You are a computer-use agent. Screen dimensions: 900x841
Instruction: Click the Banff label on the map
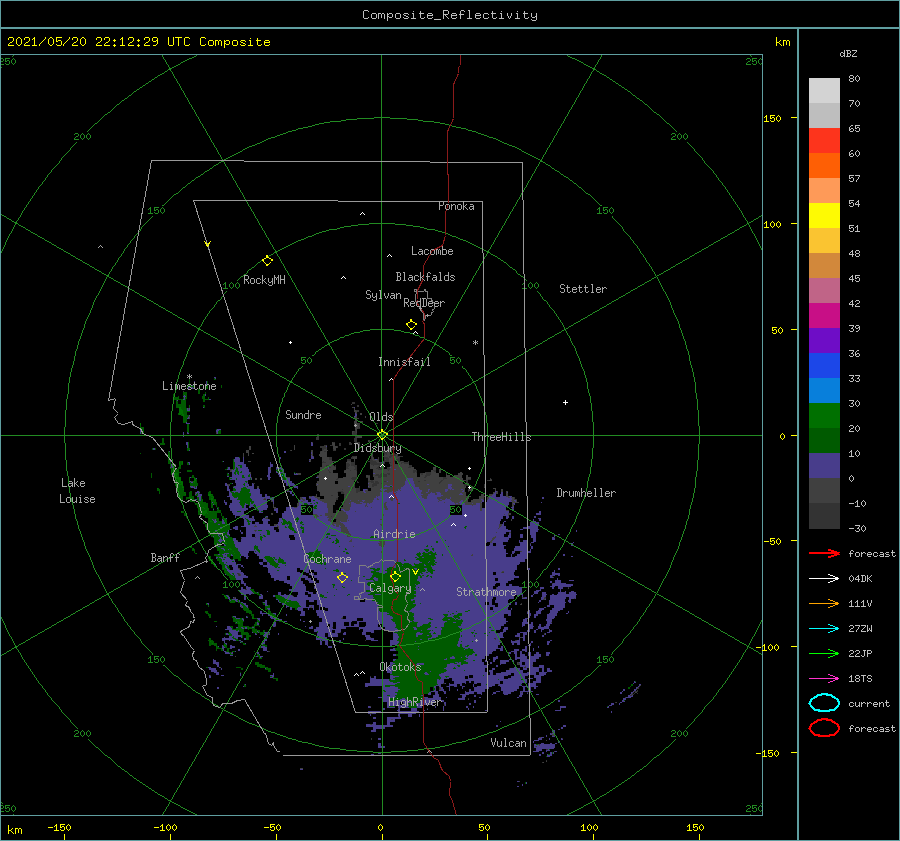click(165, 557)
